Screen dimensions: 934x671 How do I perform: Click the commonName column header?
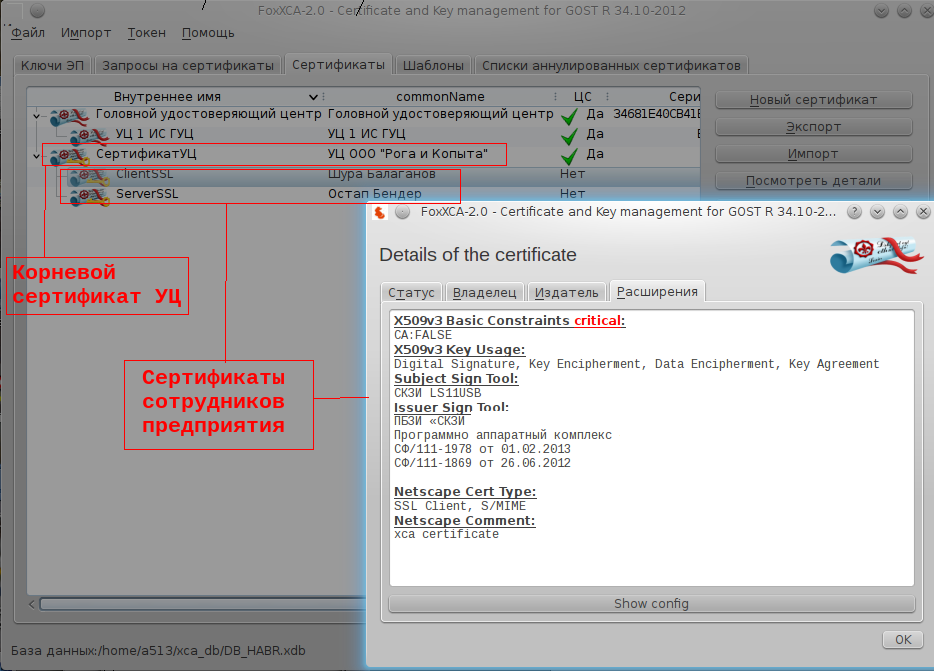coord(440,97)
